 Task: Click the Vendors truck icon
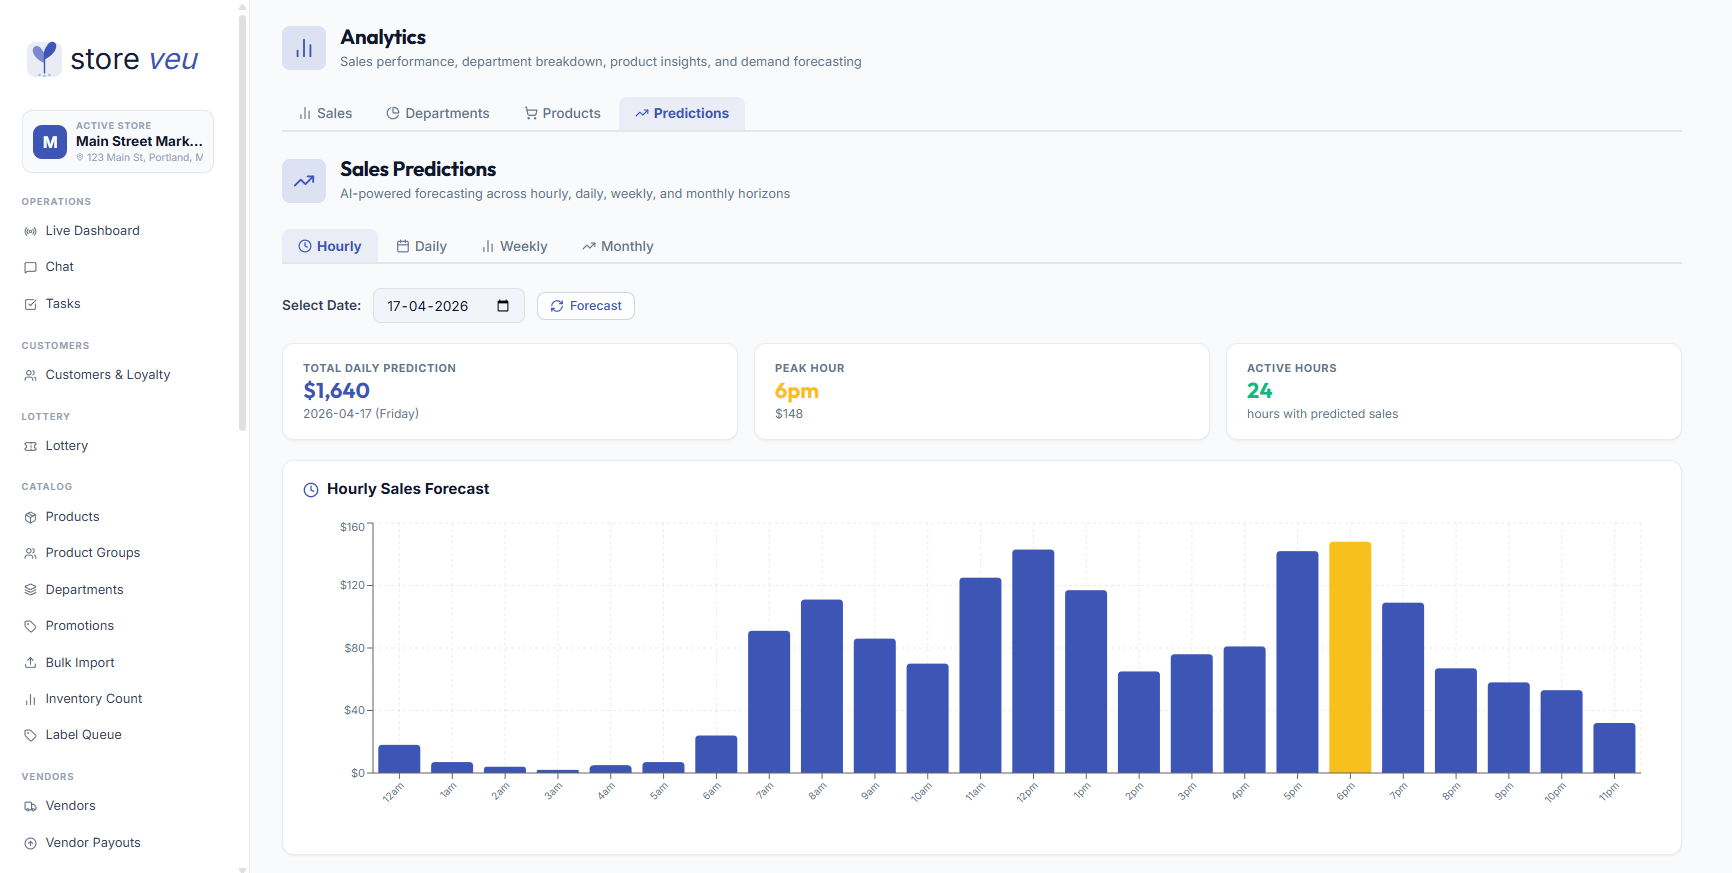click(x=30, y=806)
